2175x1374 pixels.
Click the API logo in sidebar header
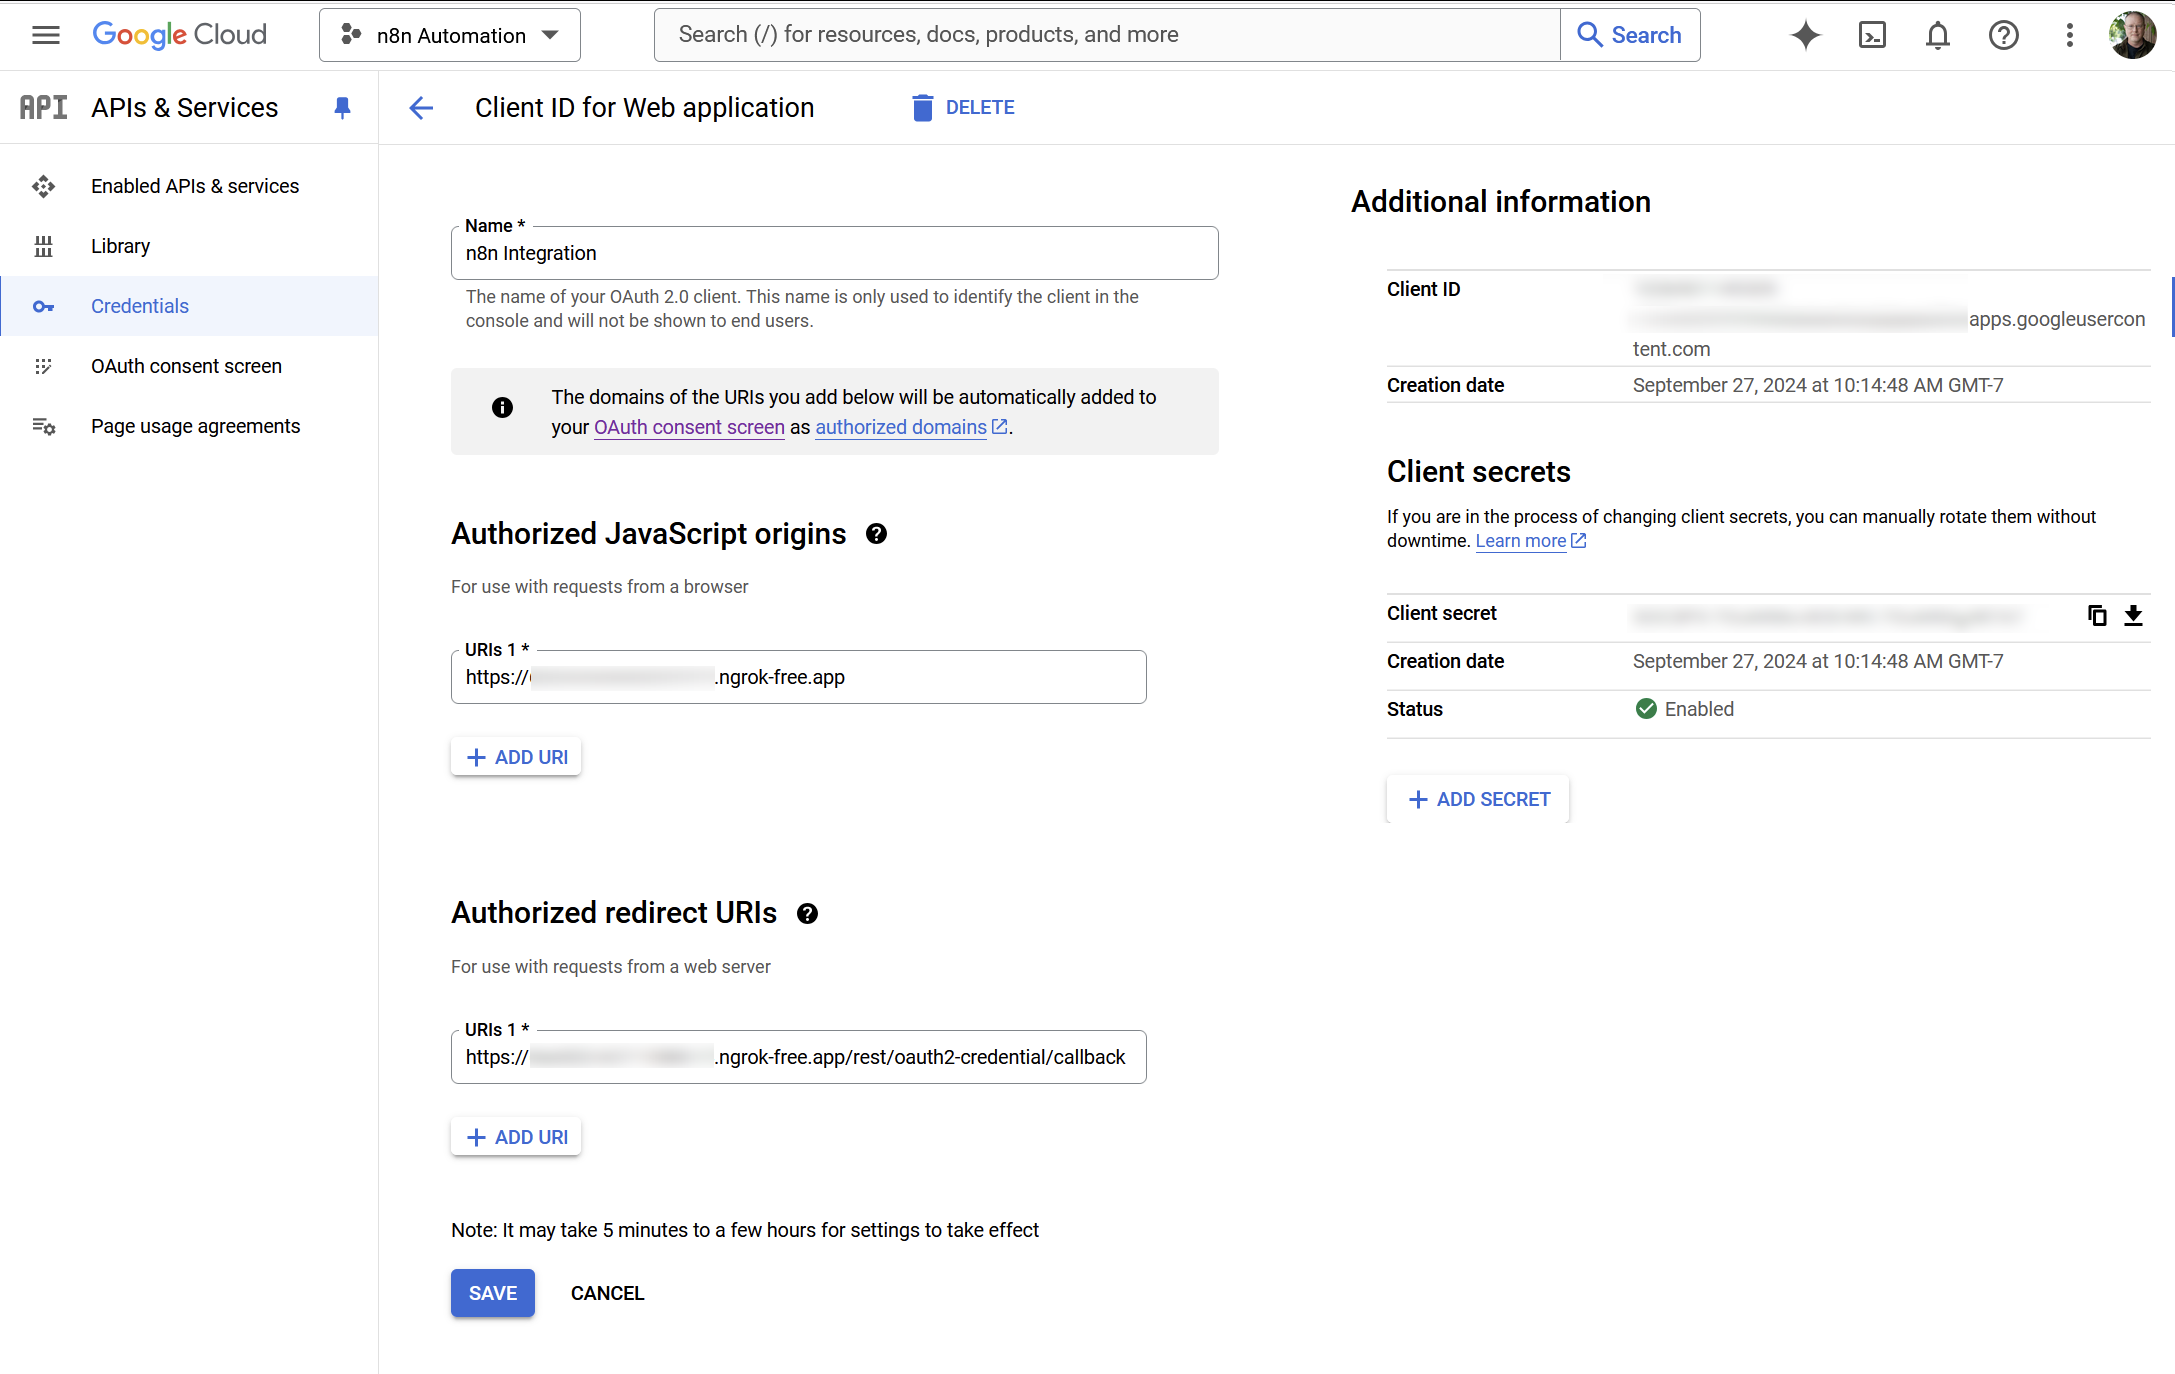[x=44, y=107]
